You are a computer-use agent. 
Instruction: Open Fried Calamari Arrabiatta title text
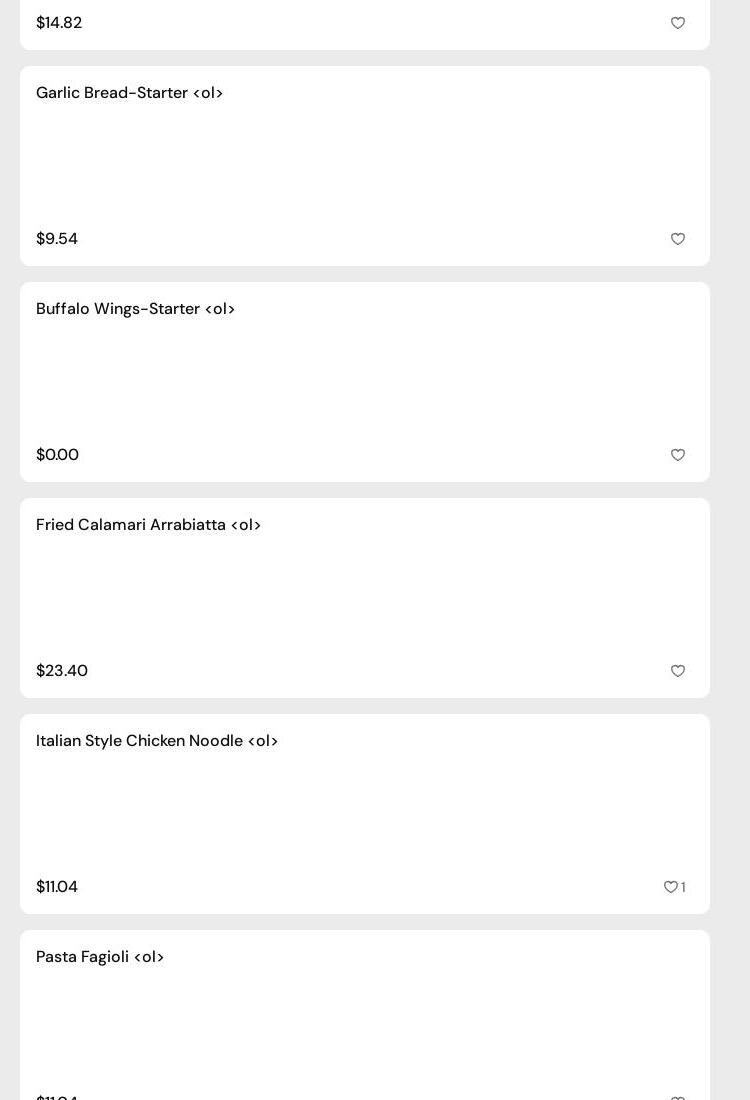pyautogui.click(x=148, y=525)
